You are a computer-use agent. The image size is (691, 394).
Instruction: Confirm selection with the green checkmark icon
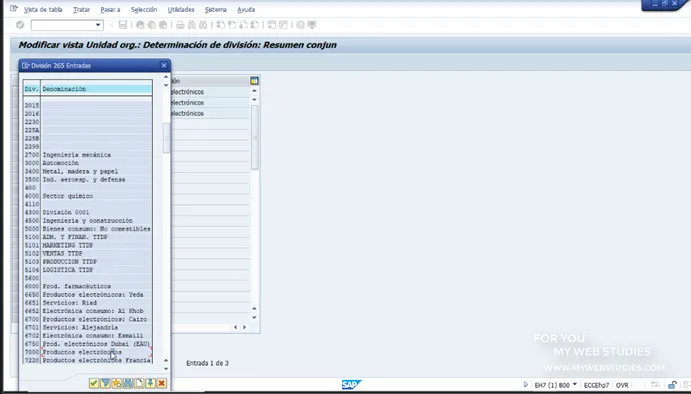pos(93,383)
